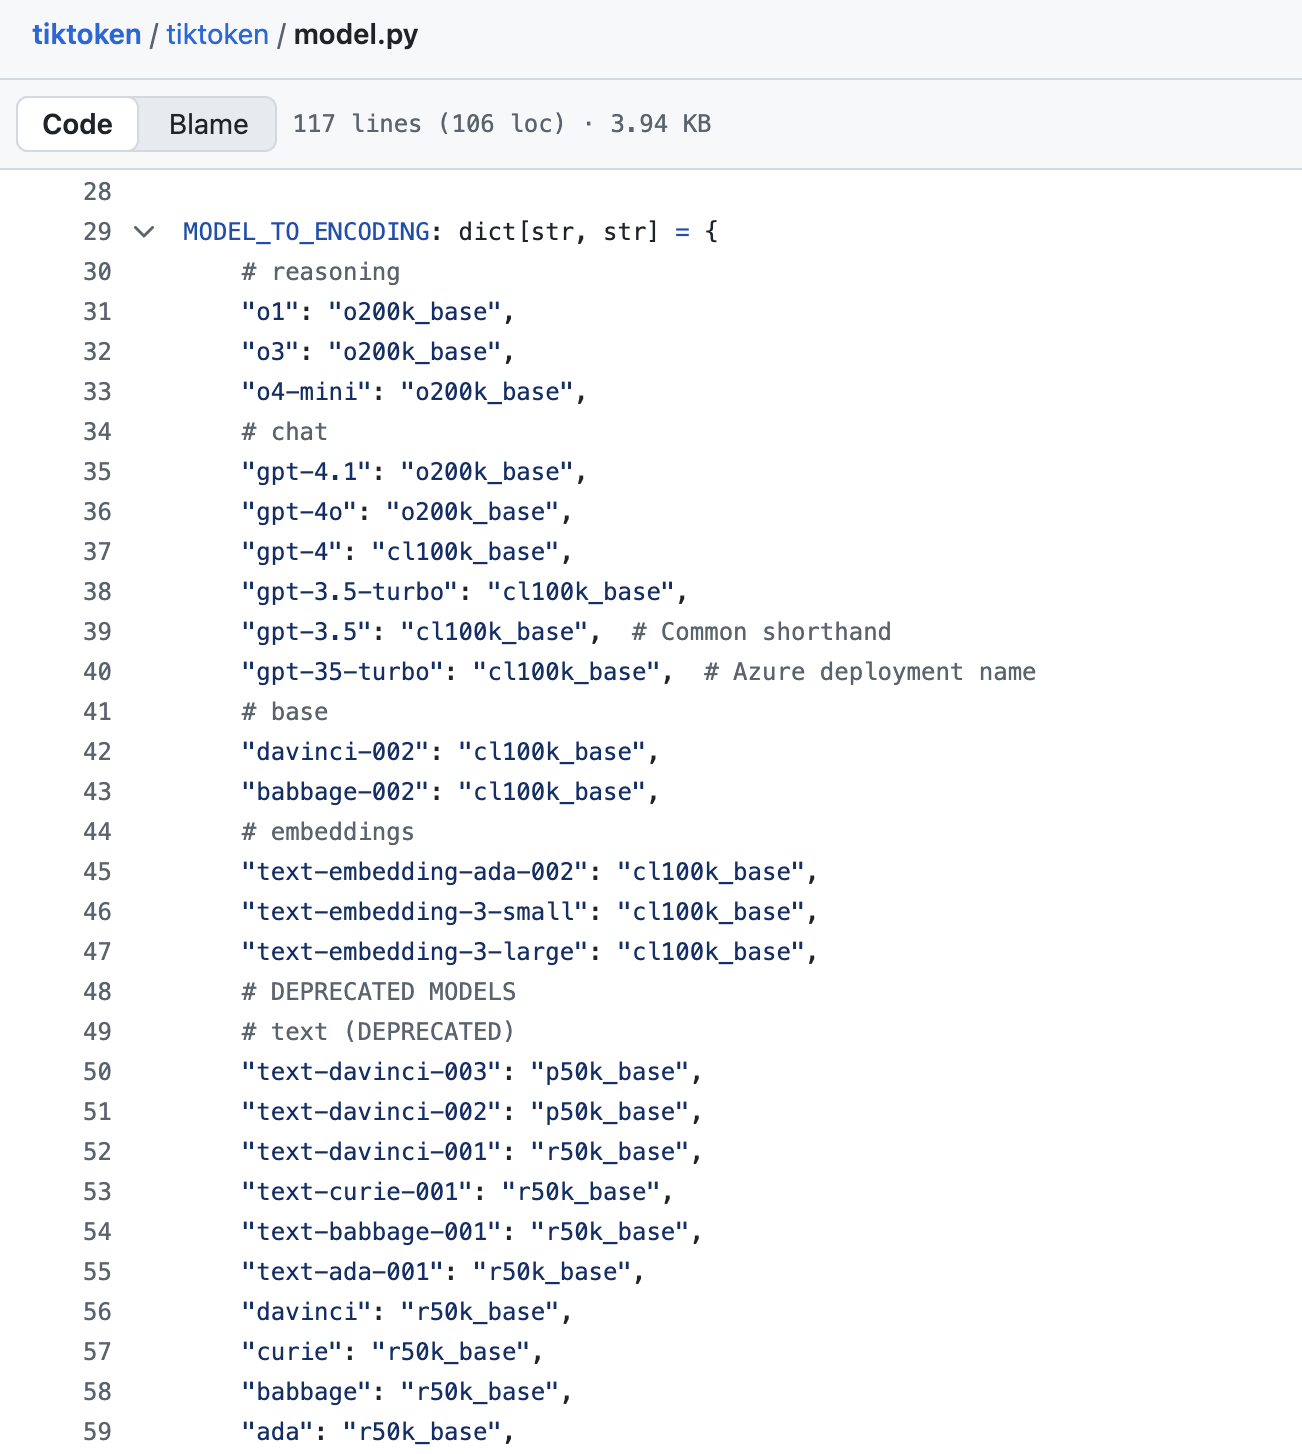Image resolution: width=1302 pixels, height=1454 pixels.
Task: Click the "text-curie-001" key string
Action: (358, 1192)
